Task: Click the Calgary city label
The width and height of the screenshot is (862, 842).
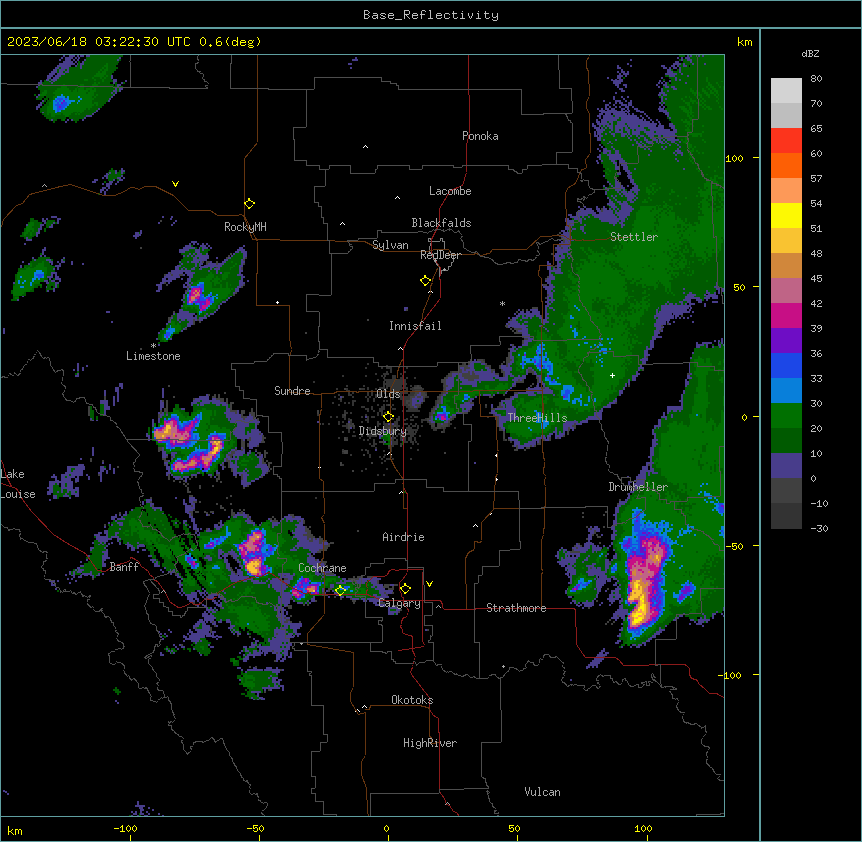Action: pos(399,603)
